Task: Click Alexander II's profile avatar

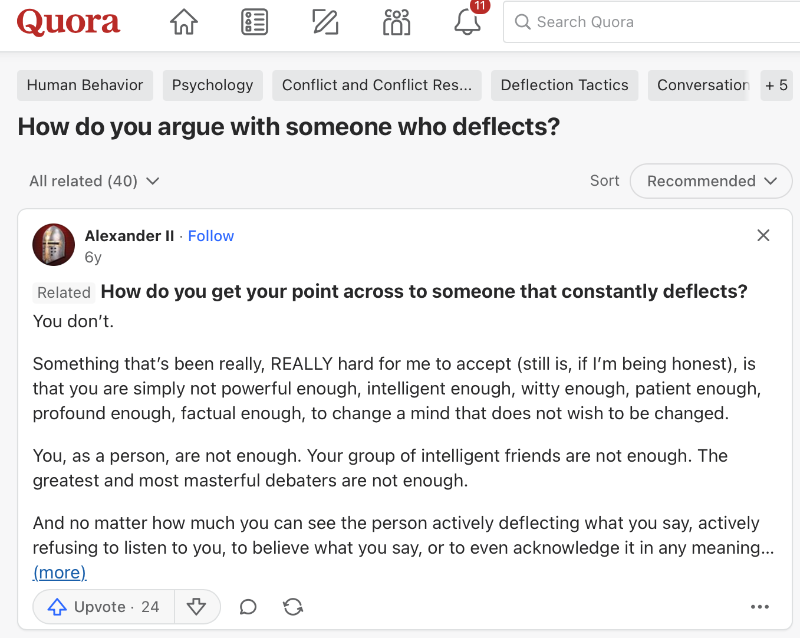Action: (54, 245)
